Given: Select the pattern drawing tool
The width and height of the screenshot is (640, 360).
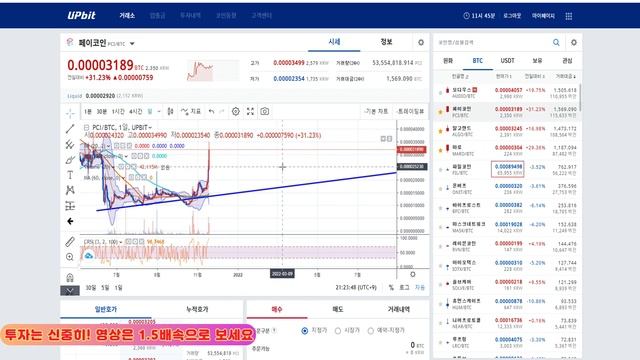Looking at the screenshot, I should (70, 190).
